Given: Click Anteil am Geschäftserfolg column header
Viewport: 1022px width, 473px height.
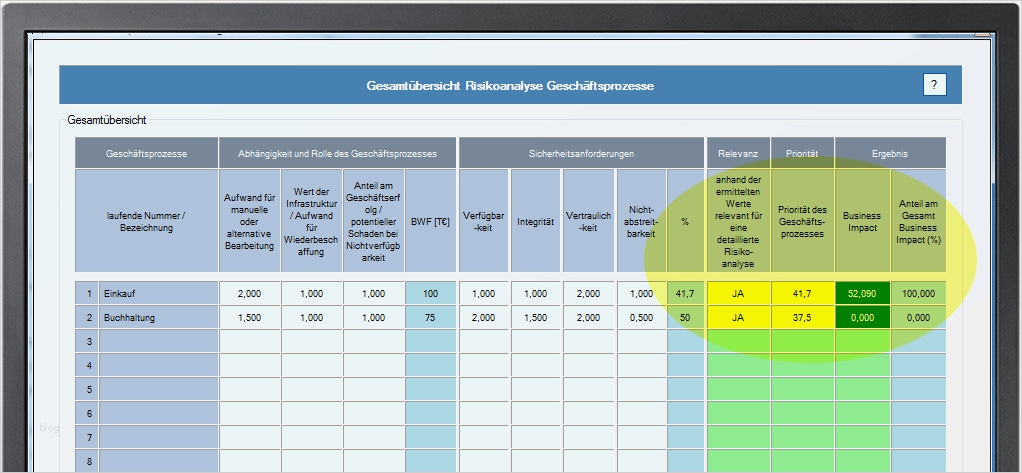Looking at the screenshot, I should click(373, 221).
